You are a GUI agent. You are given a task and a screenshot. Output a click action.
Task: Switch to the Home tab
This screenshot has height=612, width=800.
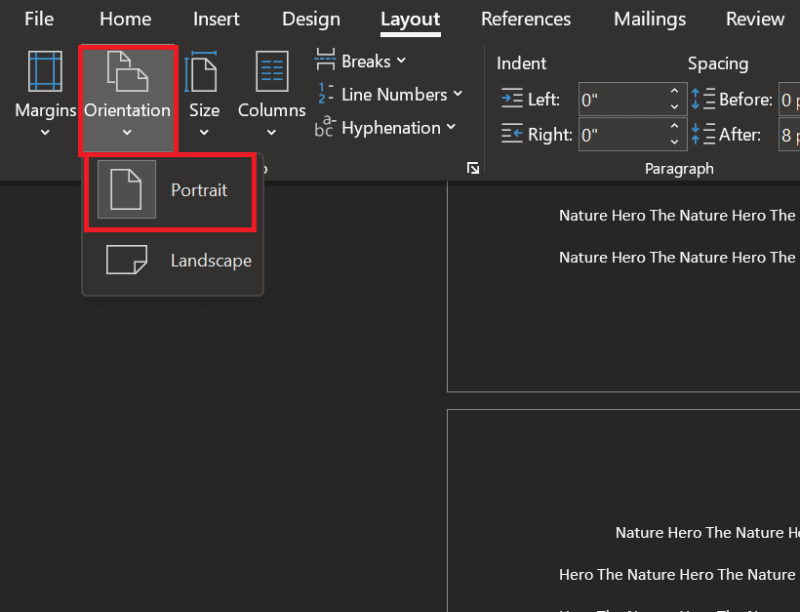tap(125, 18)
